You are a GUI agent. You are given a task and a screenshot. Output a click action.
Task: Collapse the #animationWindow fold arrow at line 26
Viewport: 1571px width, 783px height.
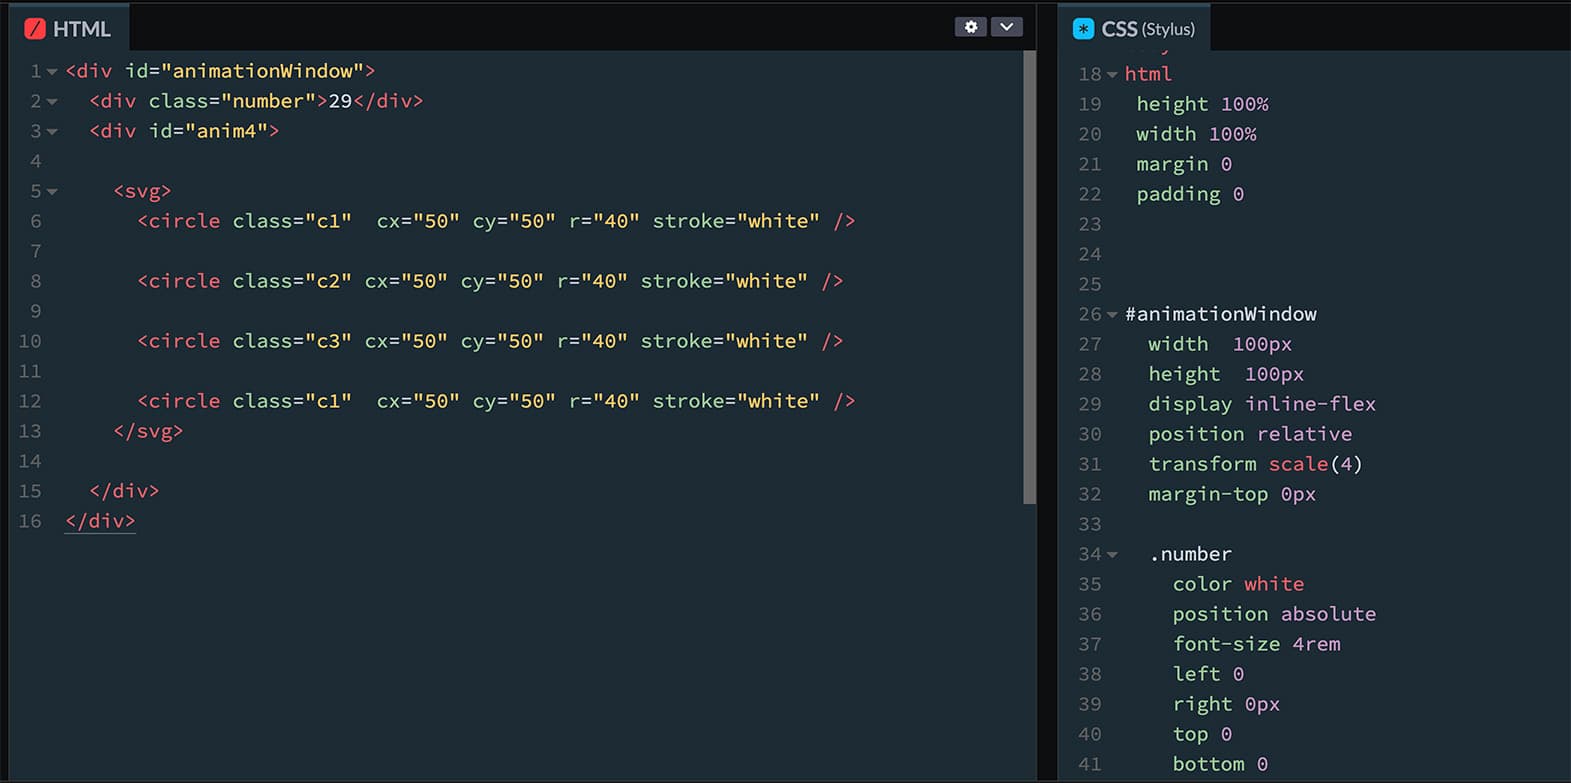click(1112, 315)
